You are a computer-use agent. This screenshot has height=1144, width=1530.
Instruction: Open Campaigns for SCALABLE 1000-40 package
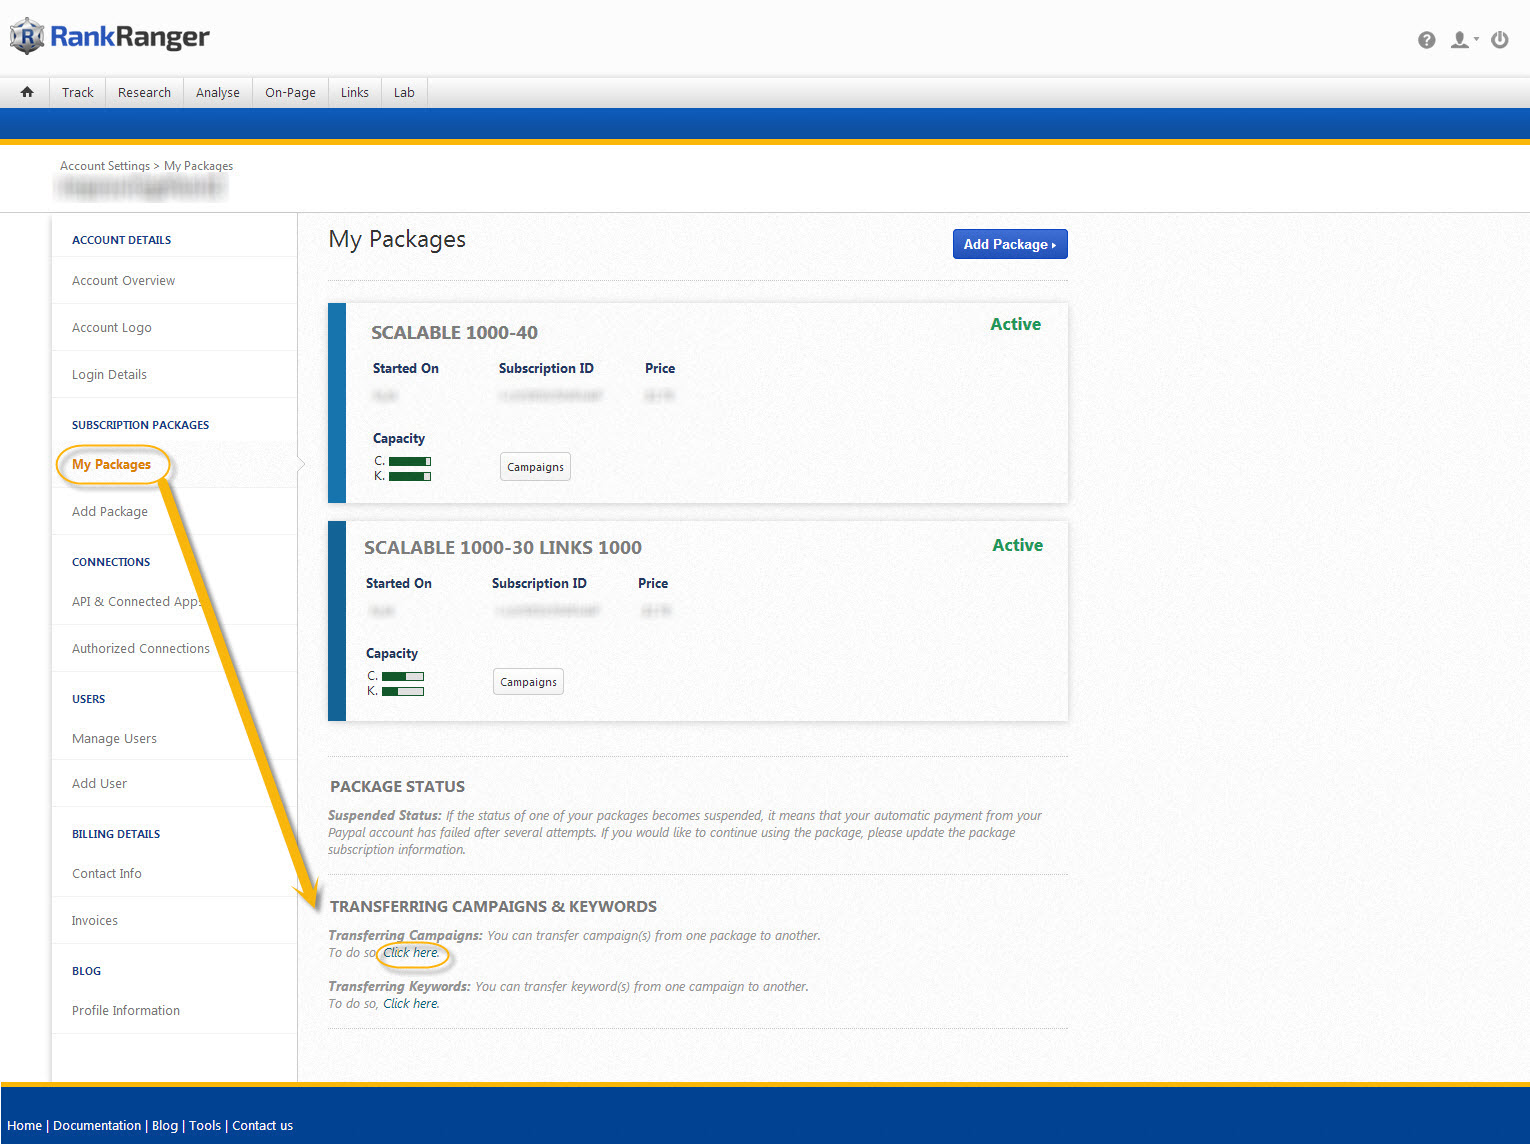[x=535, y=467]
